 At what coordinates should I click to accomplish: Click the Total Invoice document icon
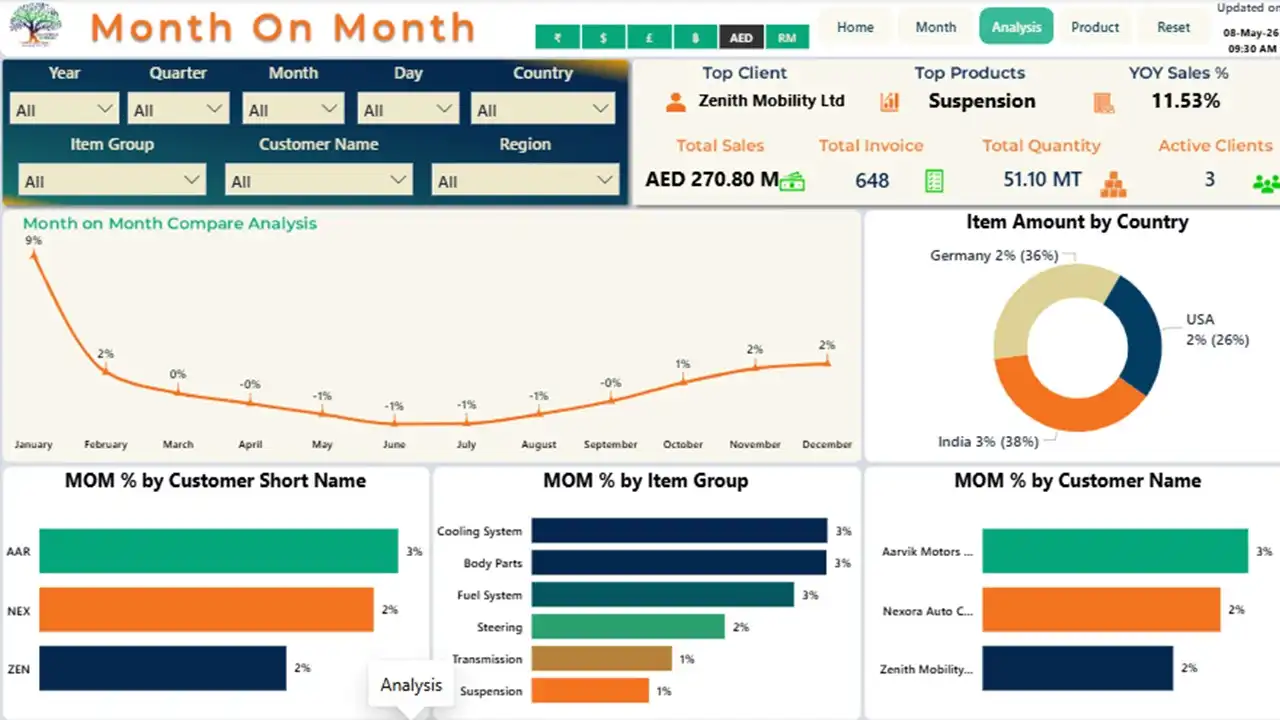[x=934, y=181]
